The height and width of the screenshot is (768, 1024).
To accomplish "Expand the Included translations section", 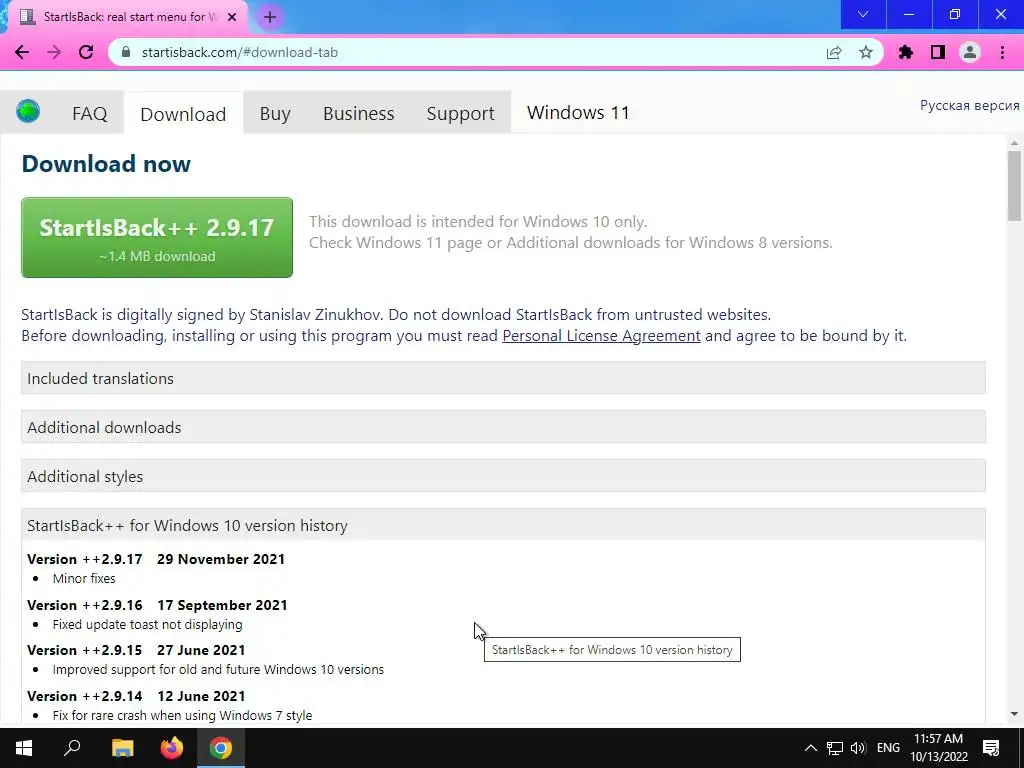I will [x=503, y=378].
